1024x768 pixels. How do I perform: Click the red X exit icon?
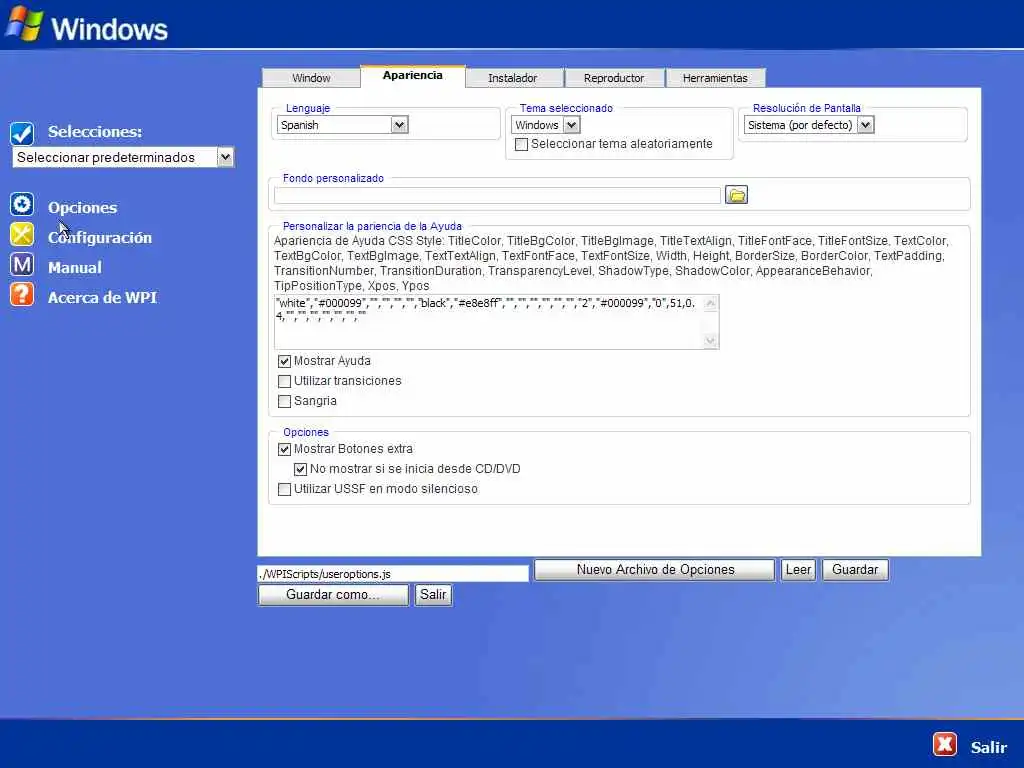click(x=944, y=744)
